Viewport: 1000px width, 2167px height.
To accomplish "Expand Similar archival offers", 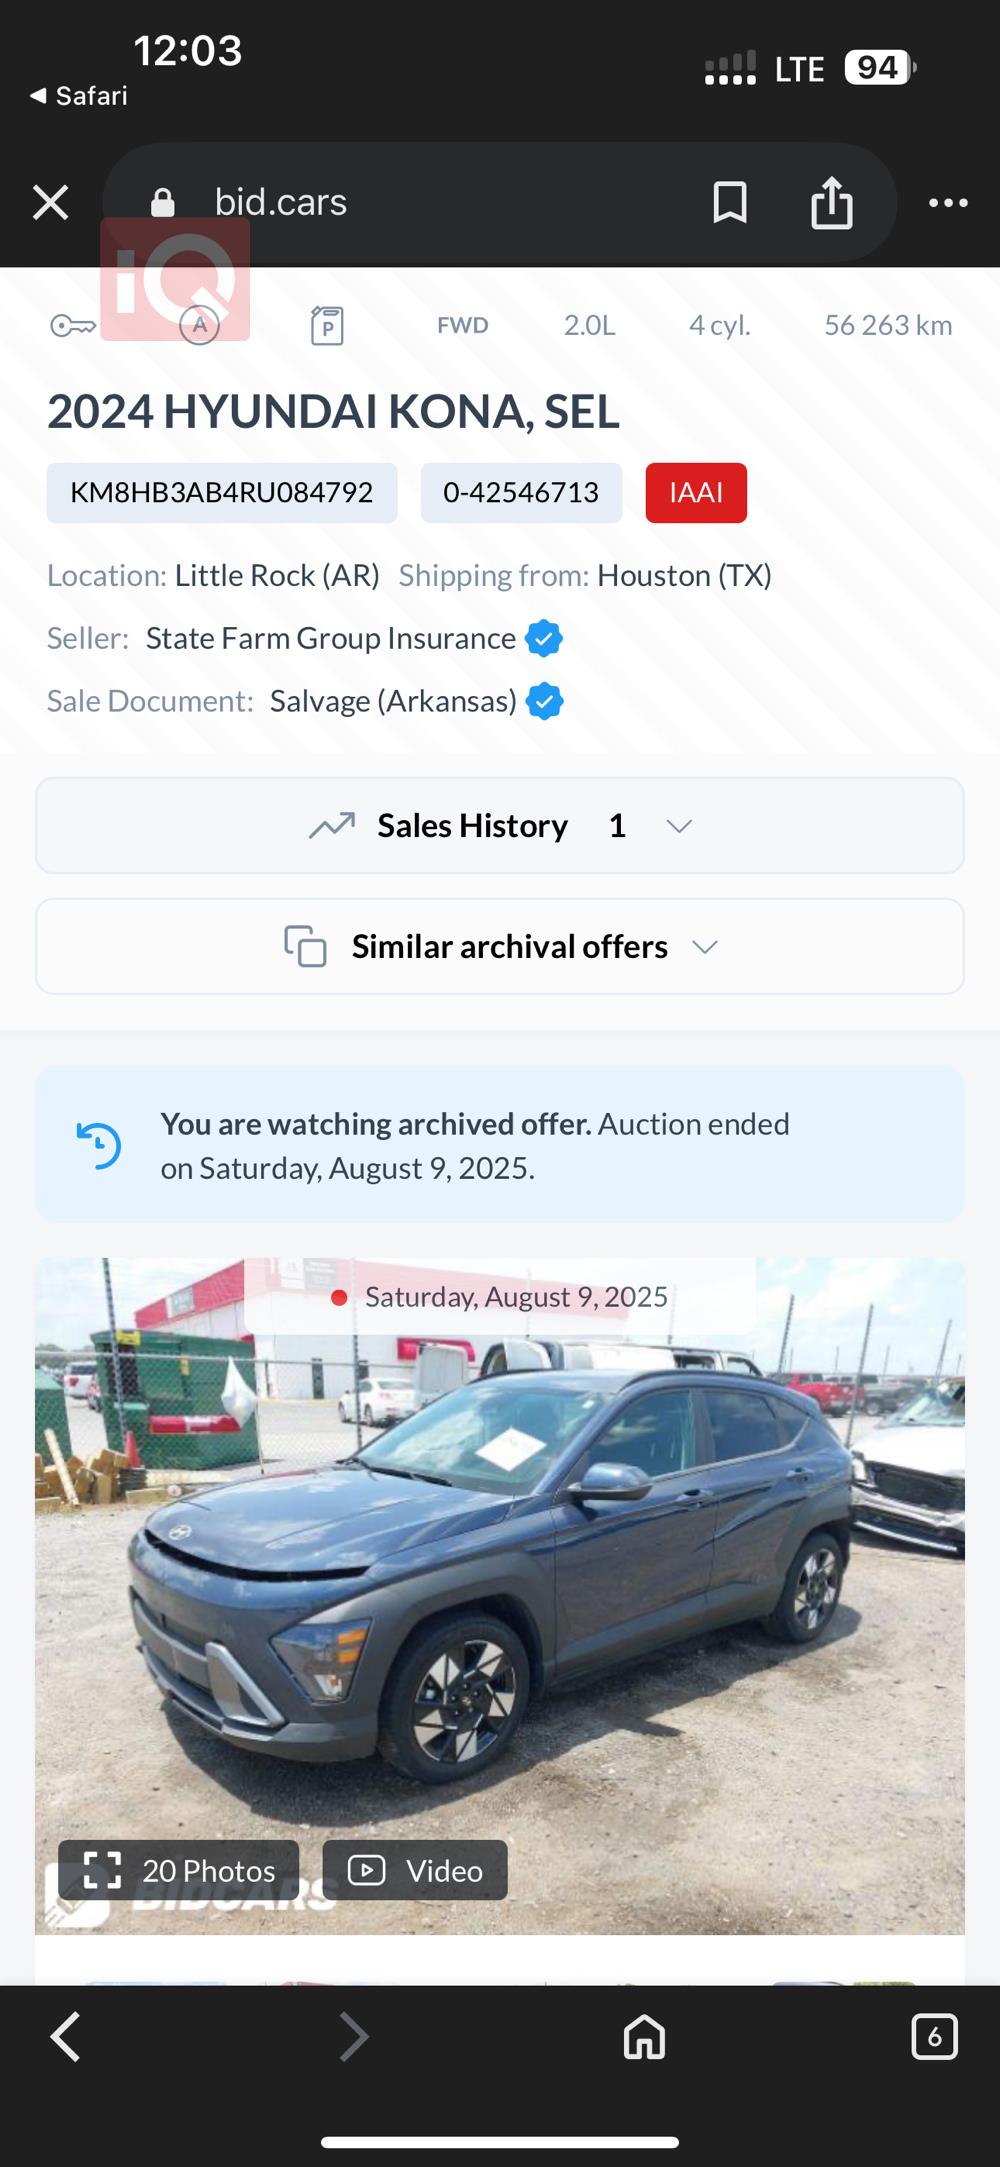I will click(500, 947).
